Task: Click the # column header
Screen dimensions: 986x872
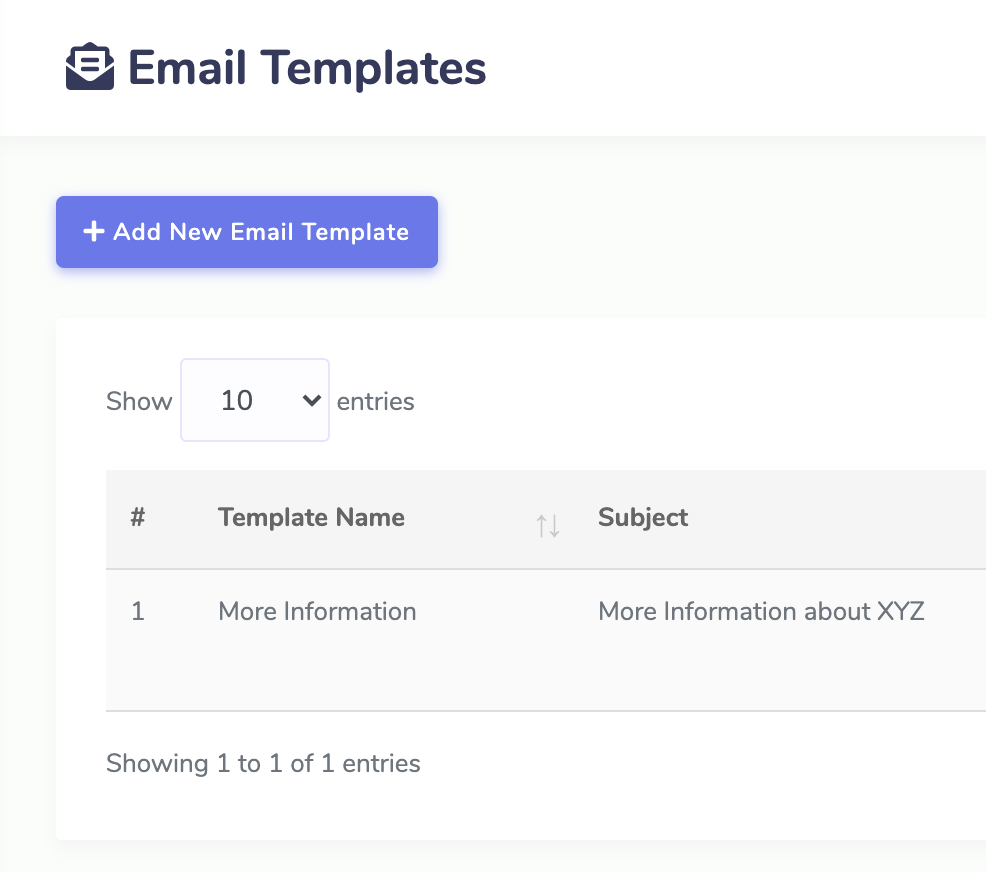Action: tap(138, 517)
